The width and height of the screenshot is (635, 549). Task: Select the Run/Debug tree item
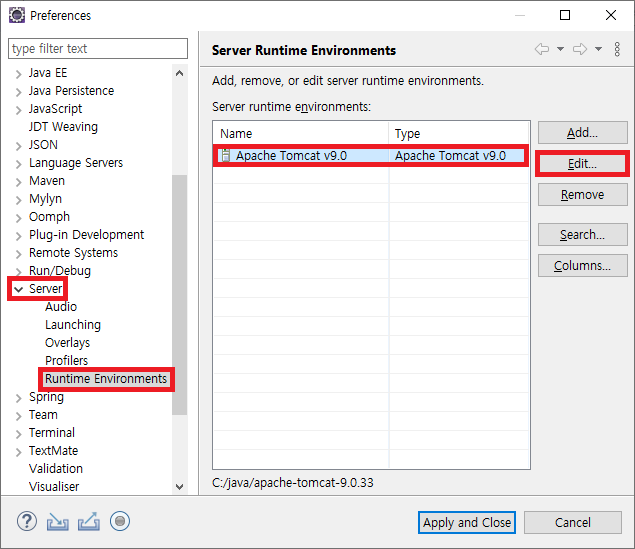[x=60, y=271]
